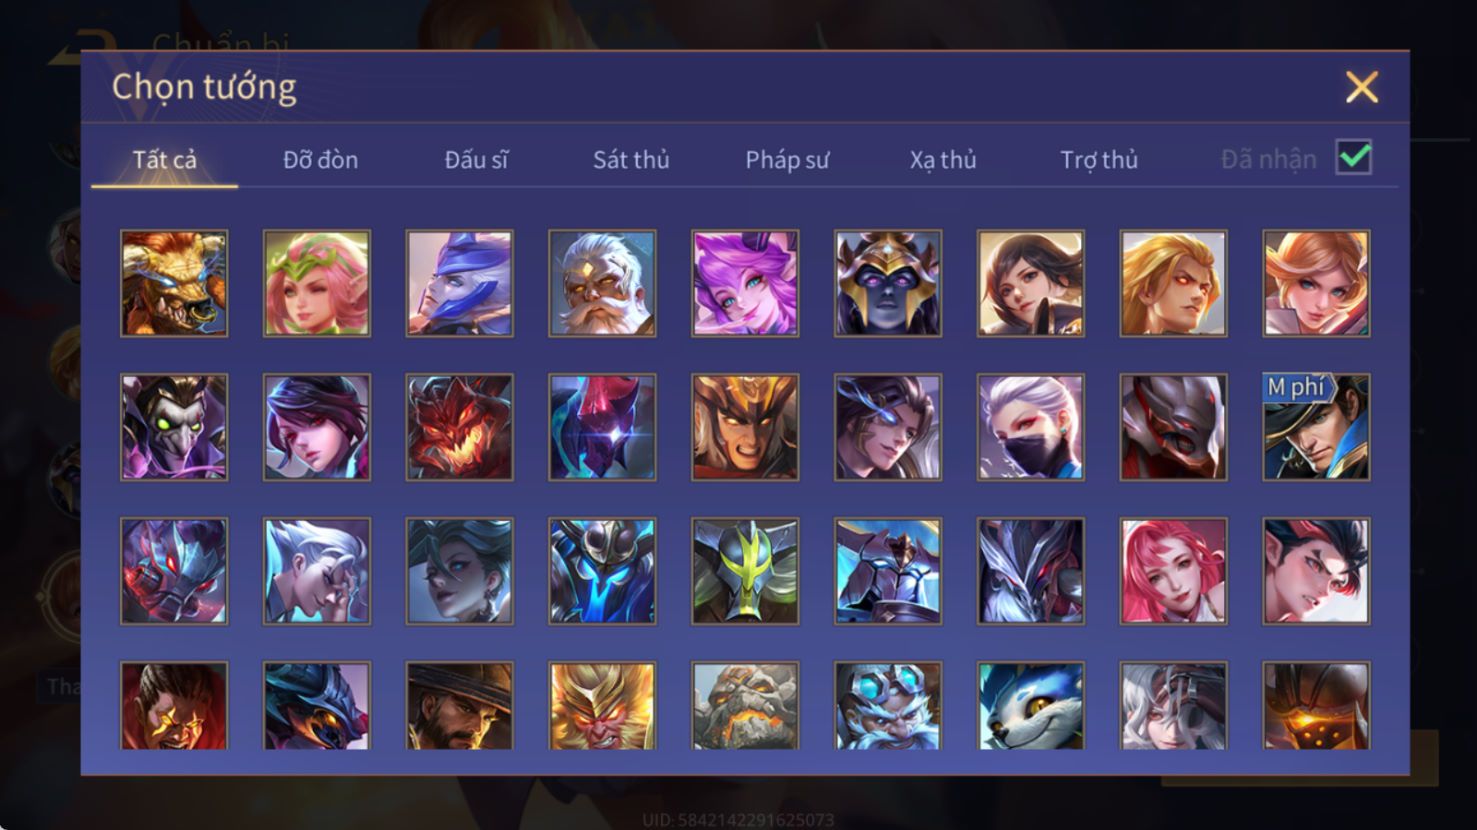Filter heroes by Xạ thủ
Screen dimensions: 1477x830
(943, 160)
